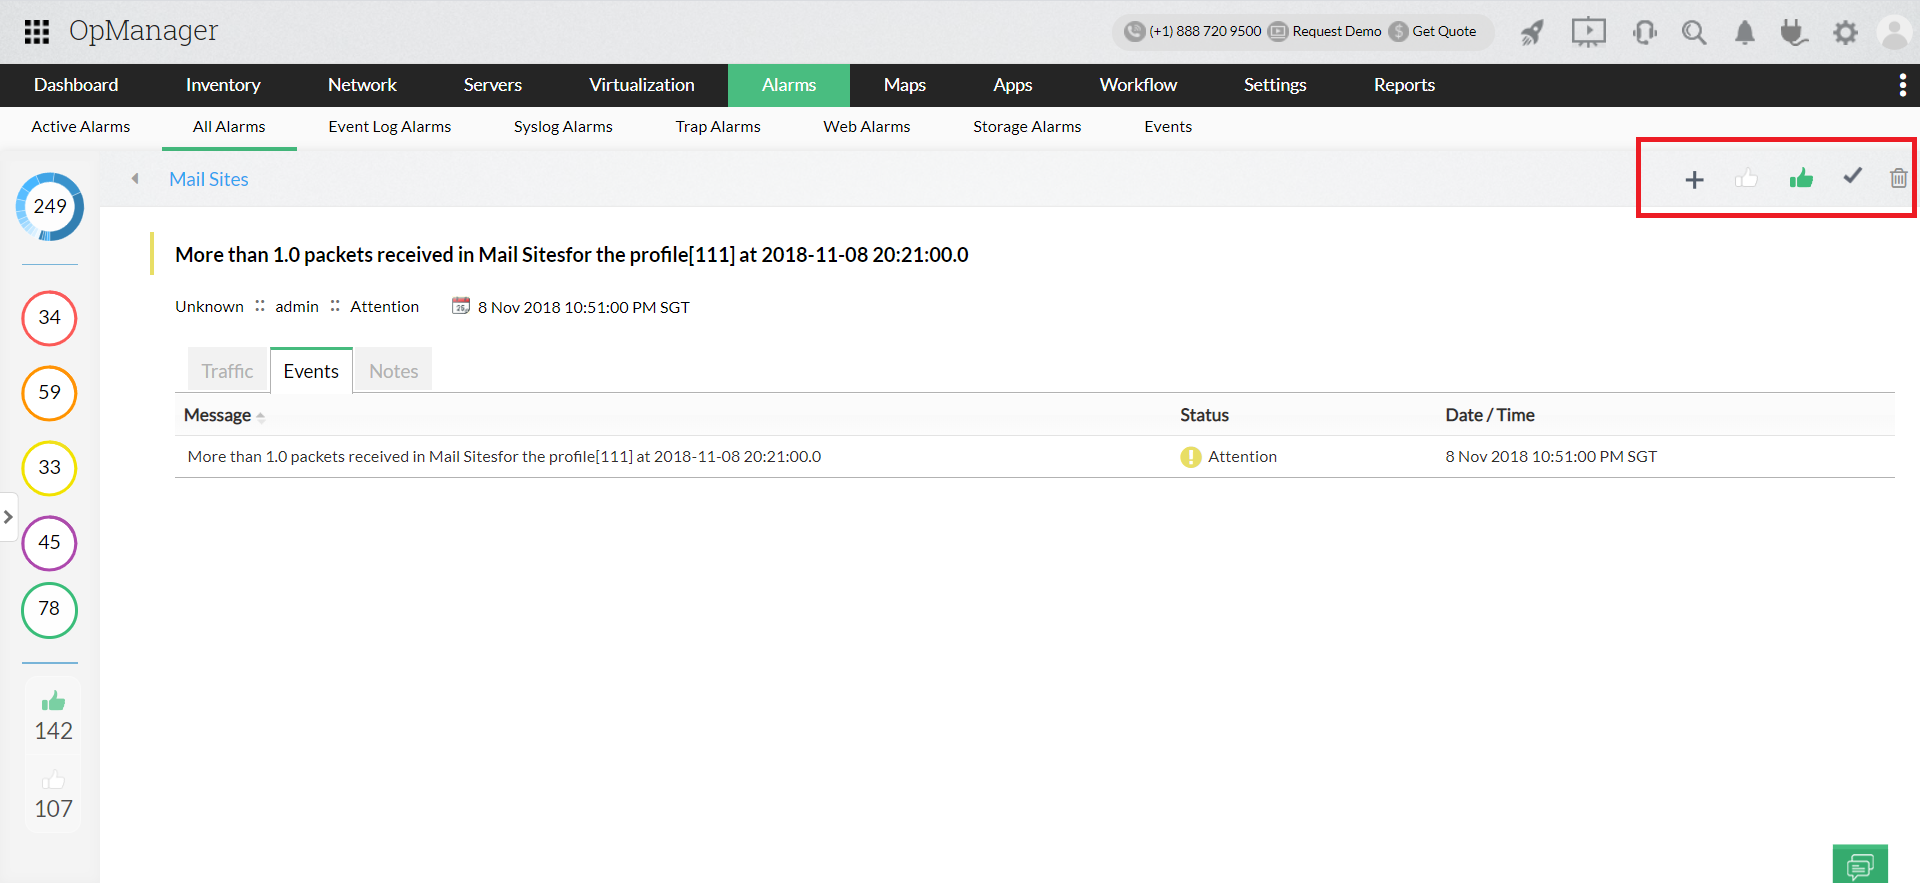
Task: Select the Events tab in alarm details
Action: click(x=311, y=371)
